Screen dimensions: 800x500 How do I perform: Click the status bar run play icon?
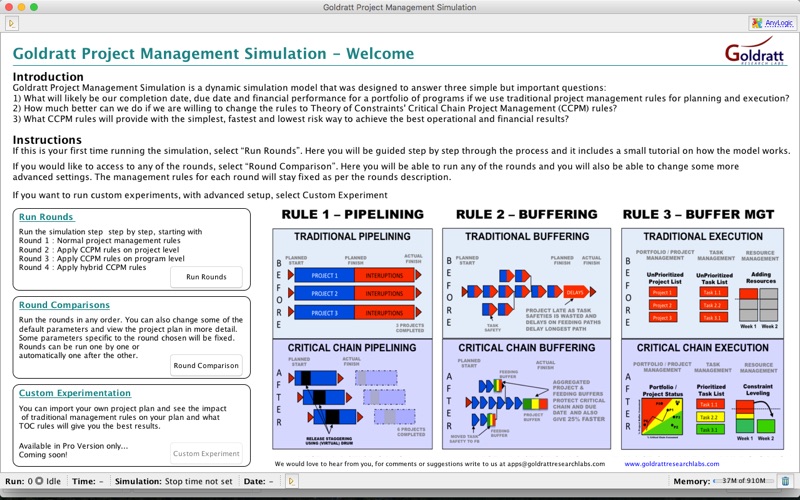[x=291, y=481]
